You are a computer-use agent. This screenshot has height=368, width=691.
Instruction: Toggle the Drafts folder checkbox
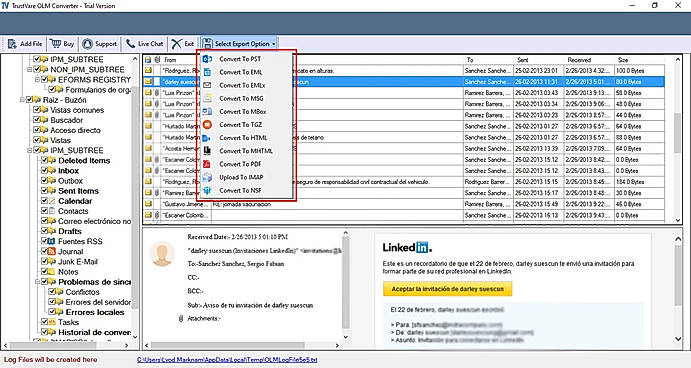click(x=45, y=230)
